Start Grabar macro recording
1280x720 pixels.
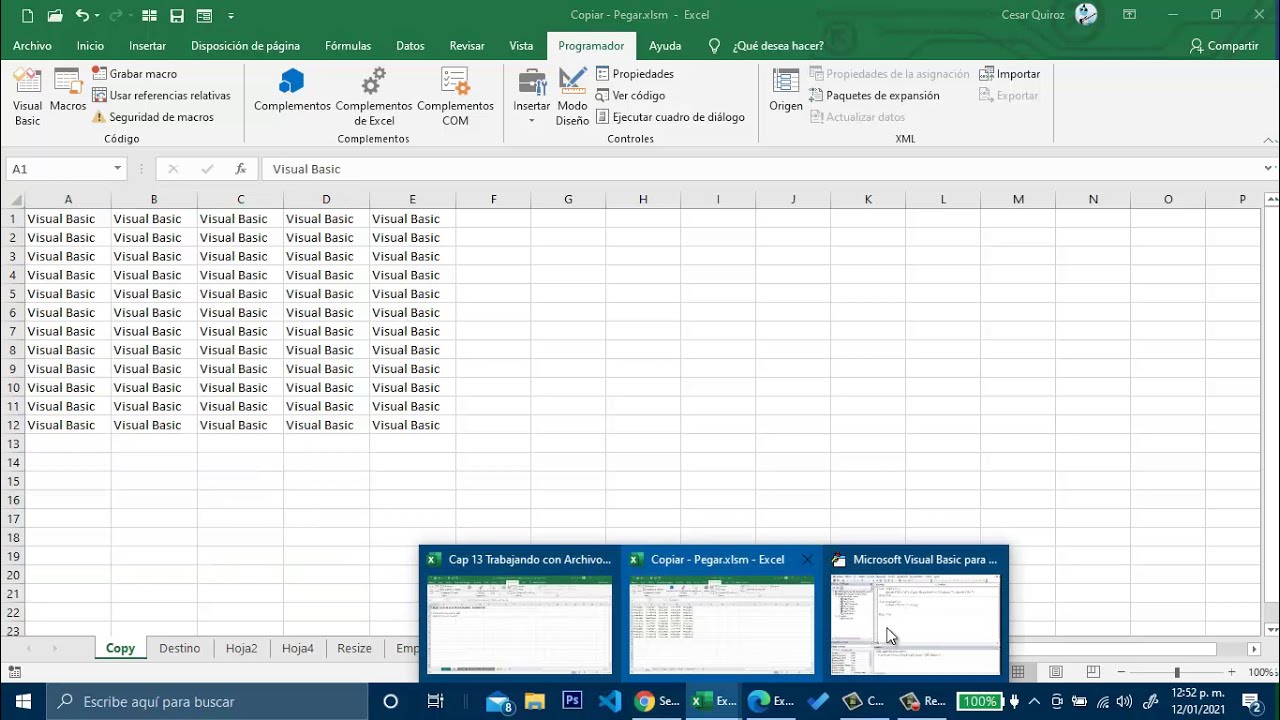tap(135, 74)
